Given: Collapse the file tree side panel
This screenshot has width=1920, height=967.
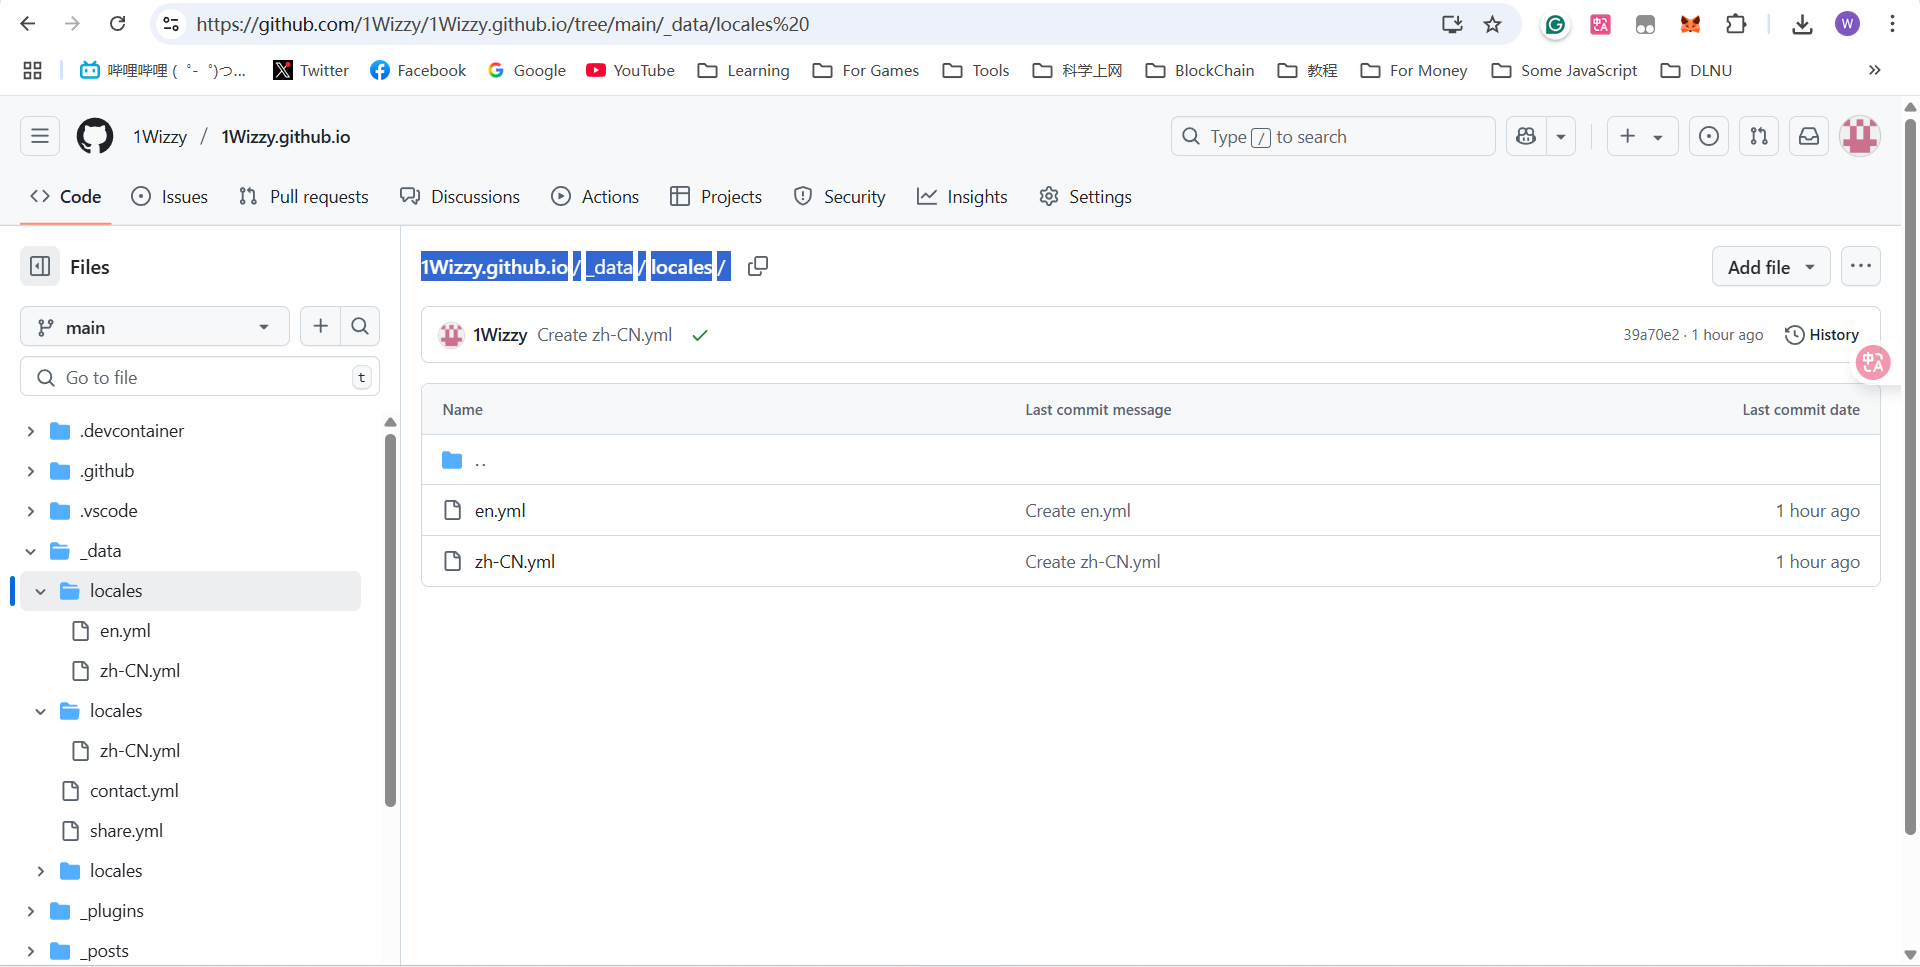Looking at the screenshot, I should pos(40,266).
